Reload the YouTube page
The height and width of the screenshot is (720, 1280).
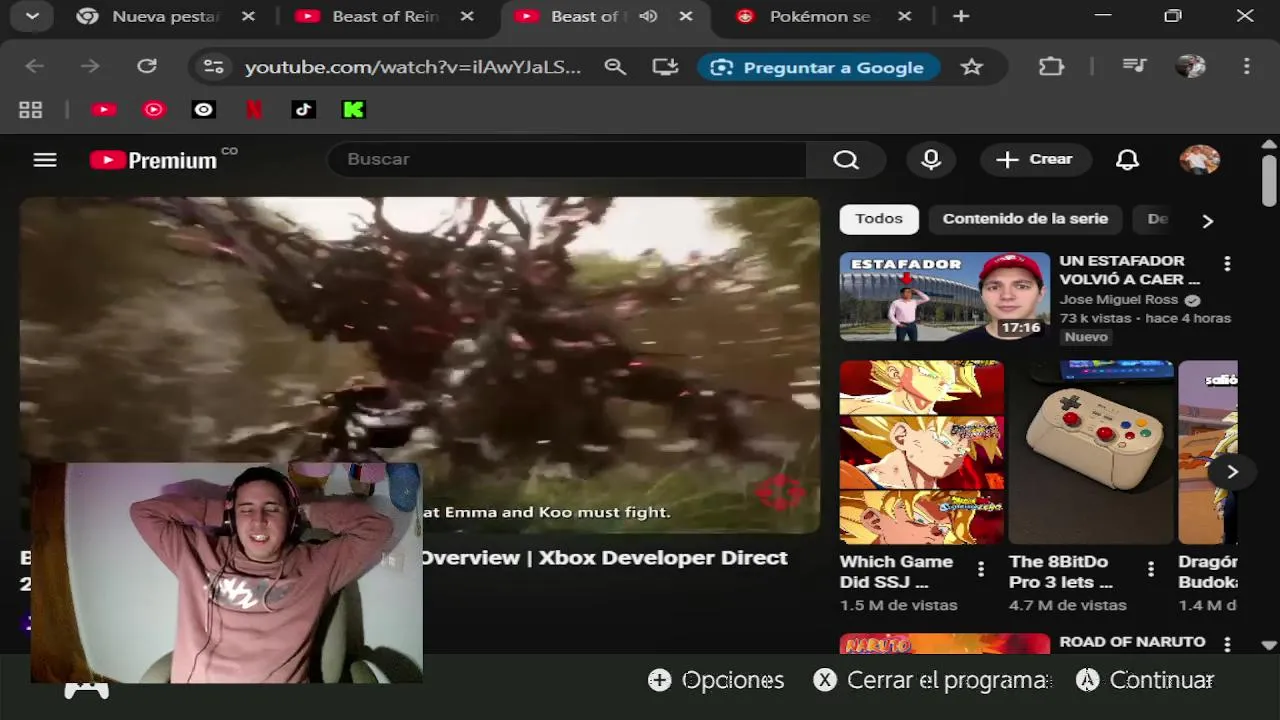coord(147,66)
